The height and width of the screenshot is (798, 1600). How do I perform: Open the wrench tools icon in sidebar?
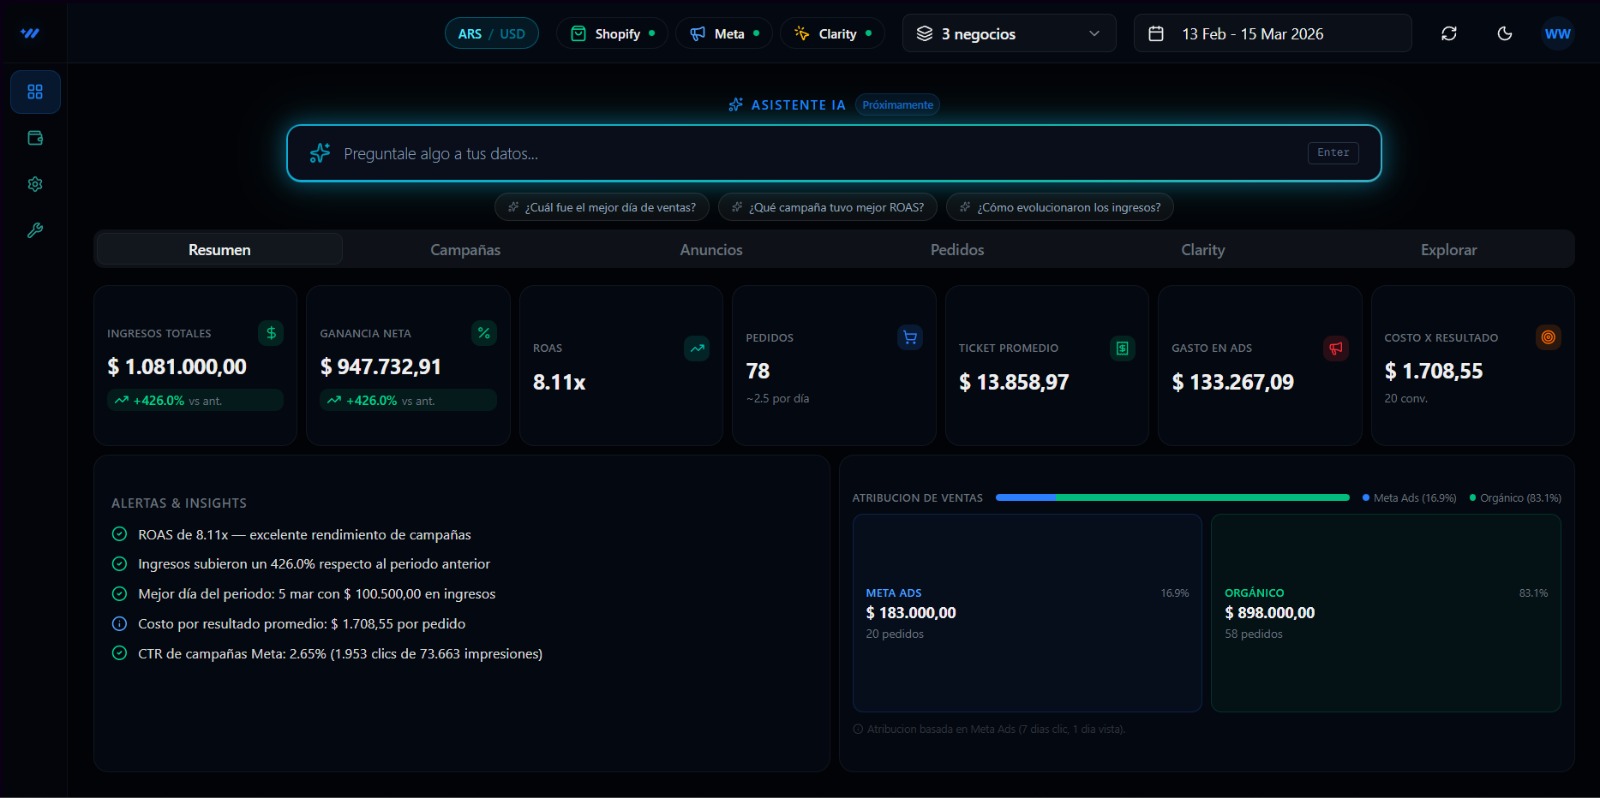click(35, 230)
